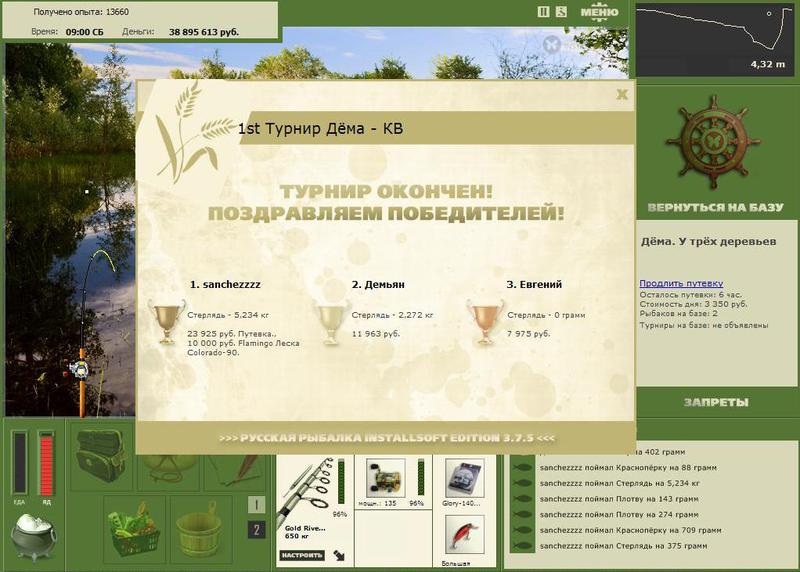800x572 pixels.
Task: Click the reel durability bar
Action: pos(421,478)
